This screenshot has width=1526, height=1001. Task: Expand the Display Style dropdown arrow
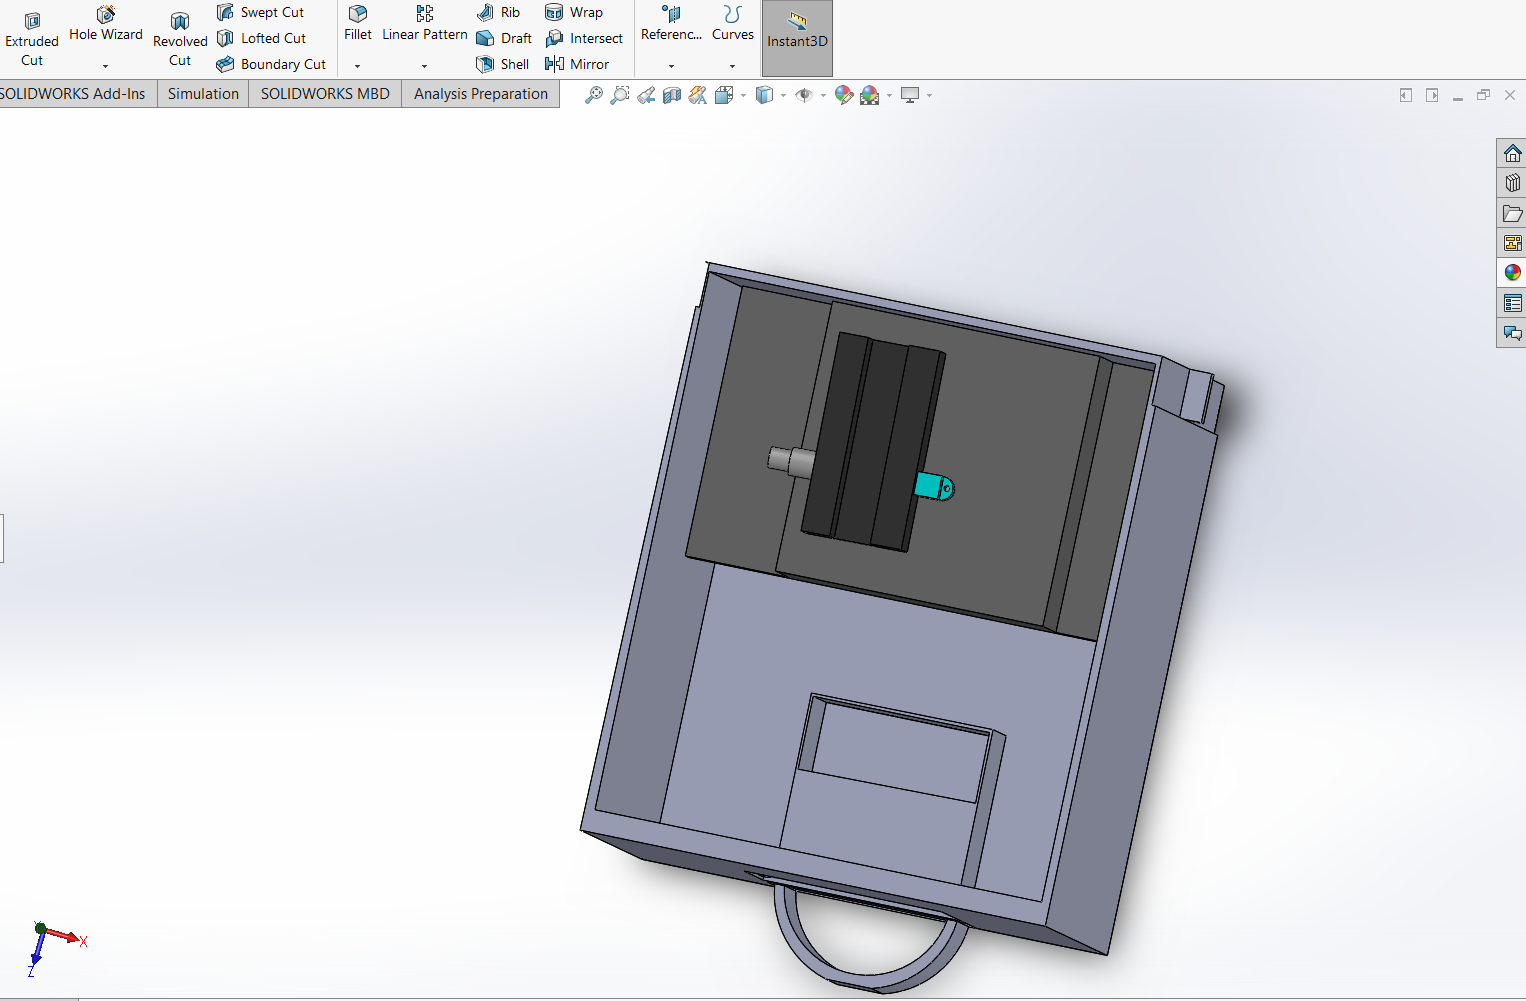tap(783, 96)
